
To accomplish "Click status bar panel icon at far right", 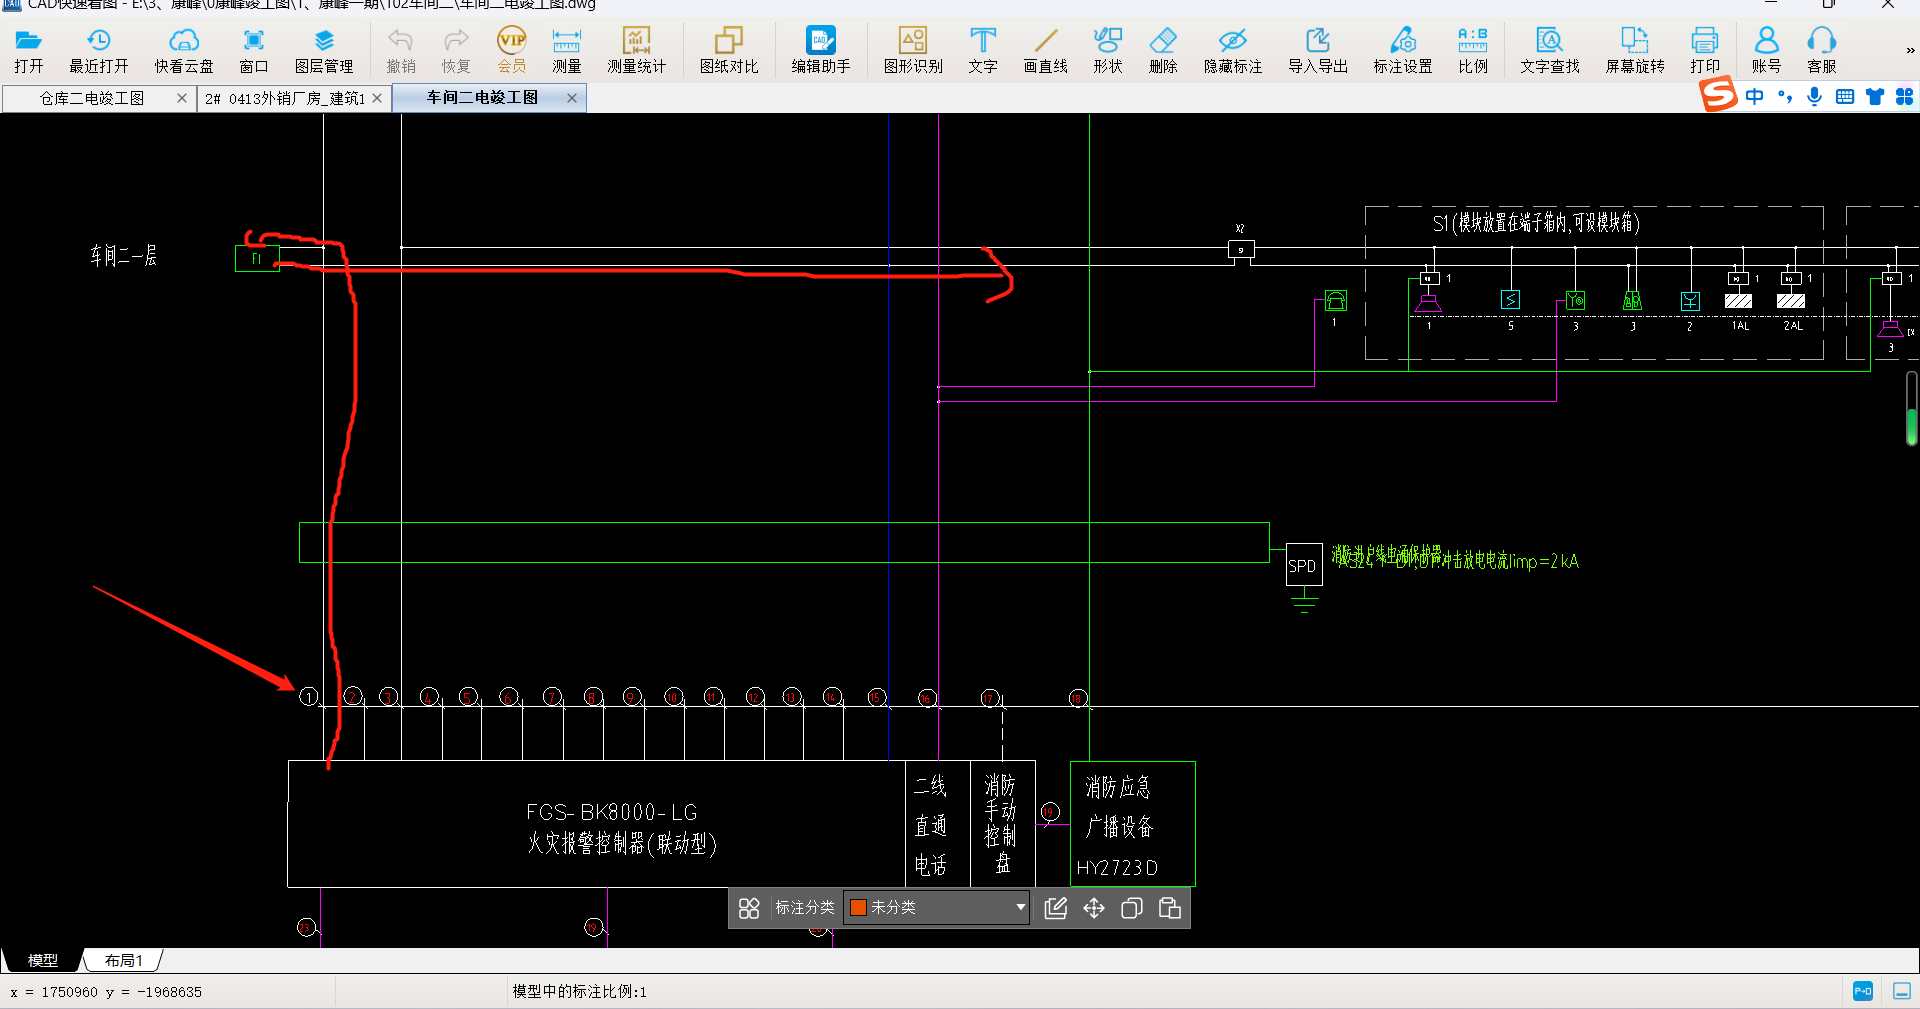I will (1902, 991).
